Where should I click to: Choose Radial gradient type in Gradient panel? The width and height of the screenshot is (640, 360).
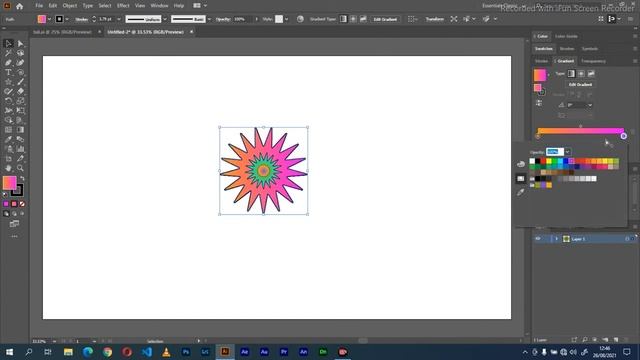(581, 73)
